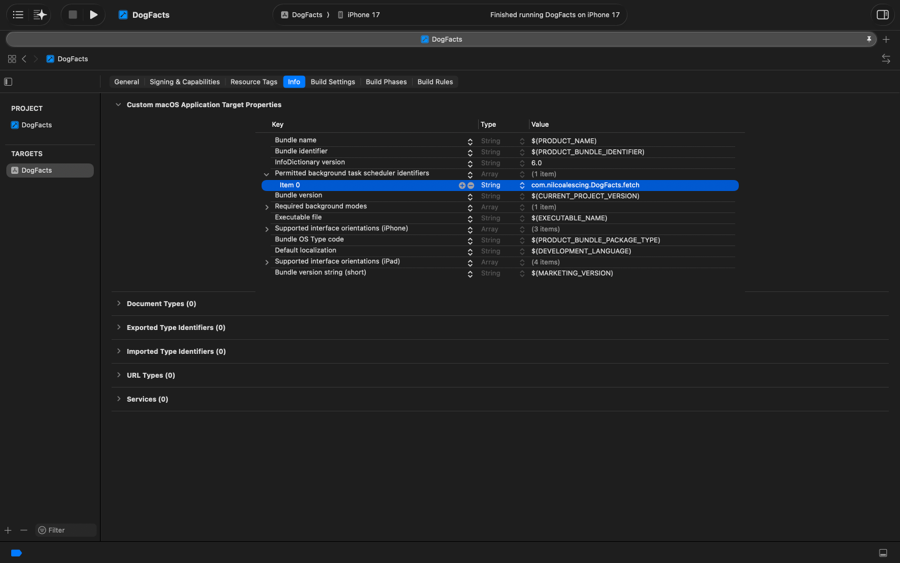This screenshot has height=563, width=900.
Task: Expand Services section
Action: pos(118,399)
